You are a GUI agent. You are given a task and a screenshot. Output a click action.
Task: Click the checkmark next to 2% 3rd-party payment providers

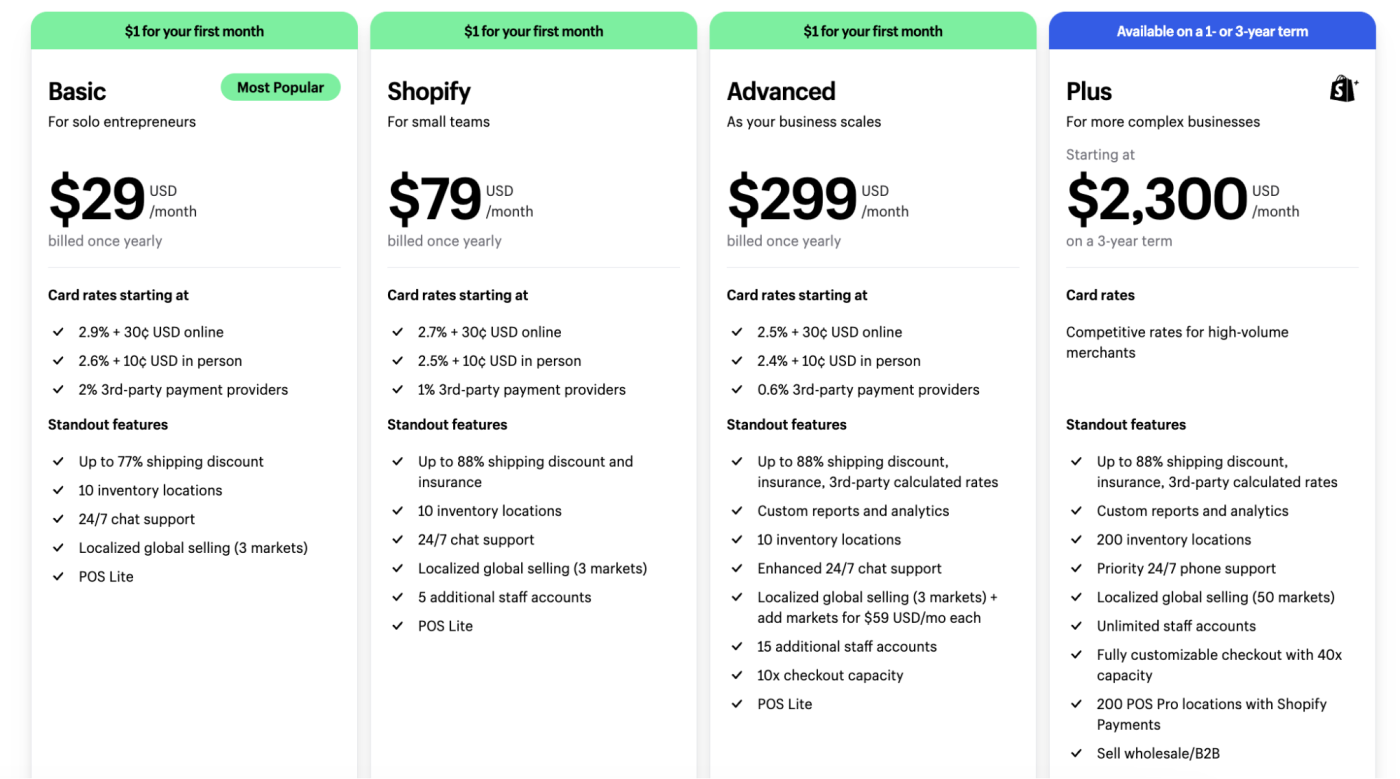58,390
